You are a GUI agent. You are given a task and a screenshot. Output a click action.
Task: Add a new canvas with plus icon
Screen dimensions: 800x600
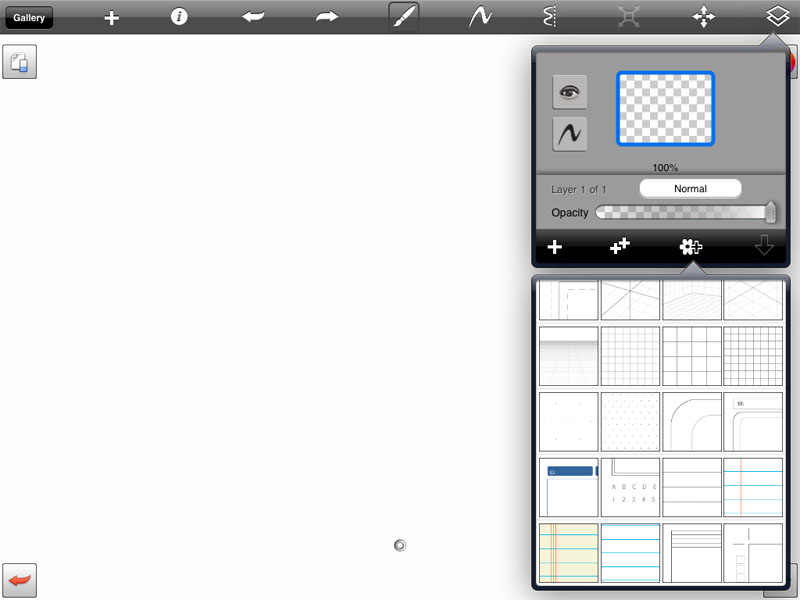point(111,17)
